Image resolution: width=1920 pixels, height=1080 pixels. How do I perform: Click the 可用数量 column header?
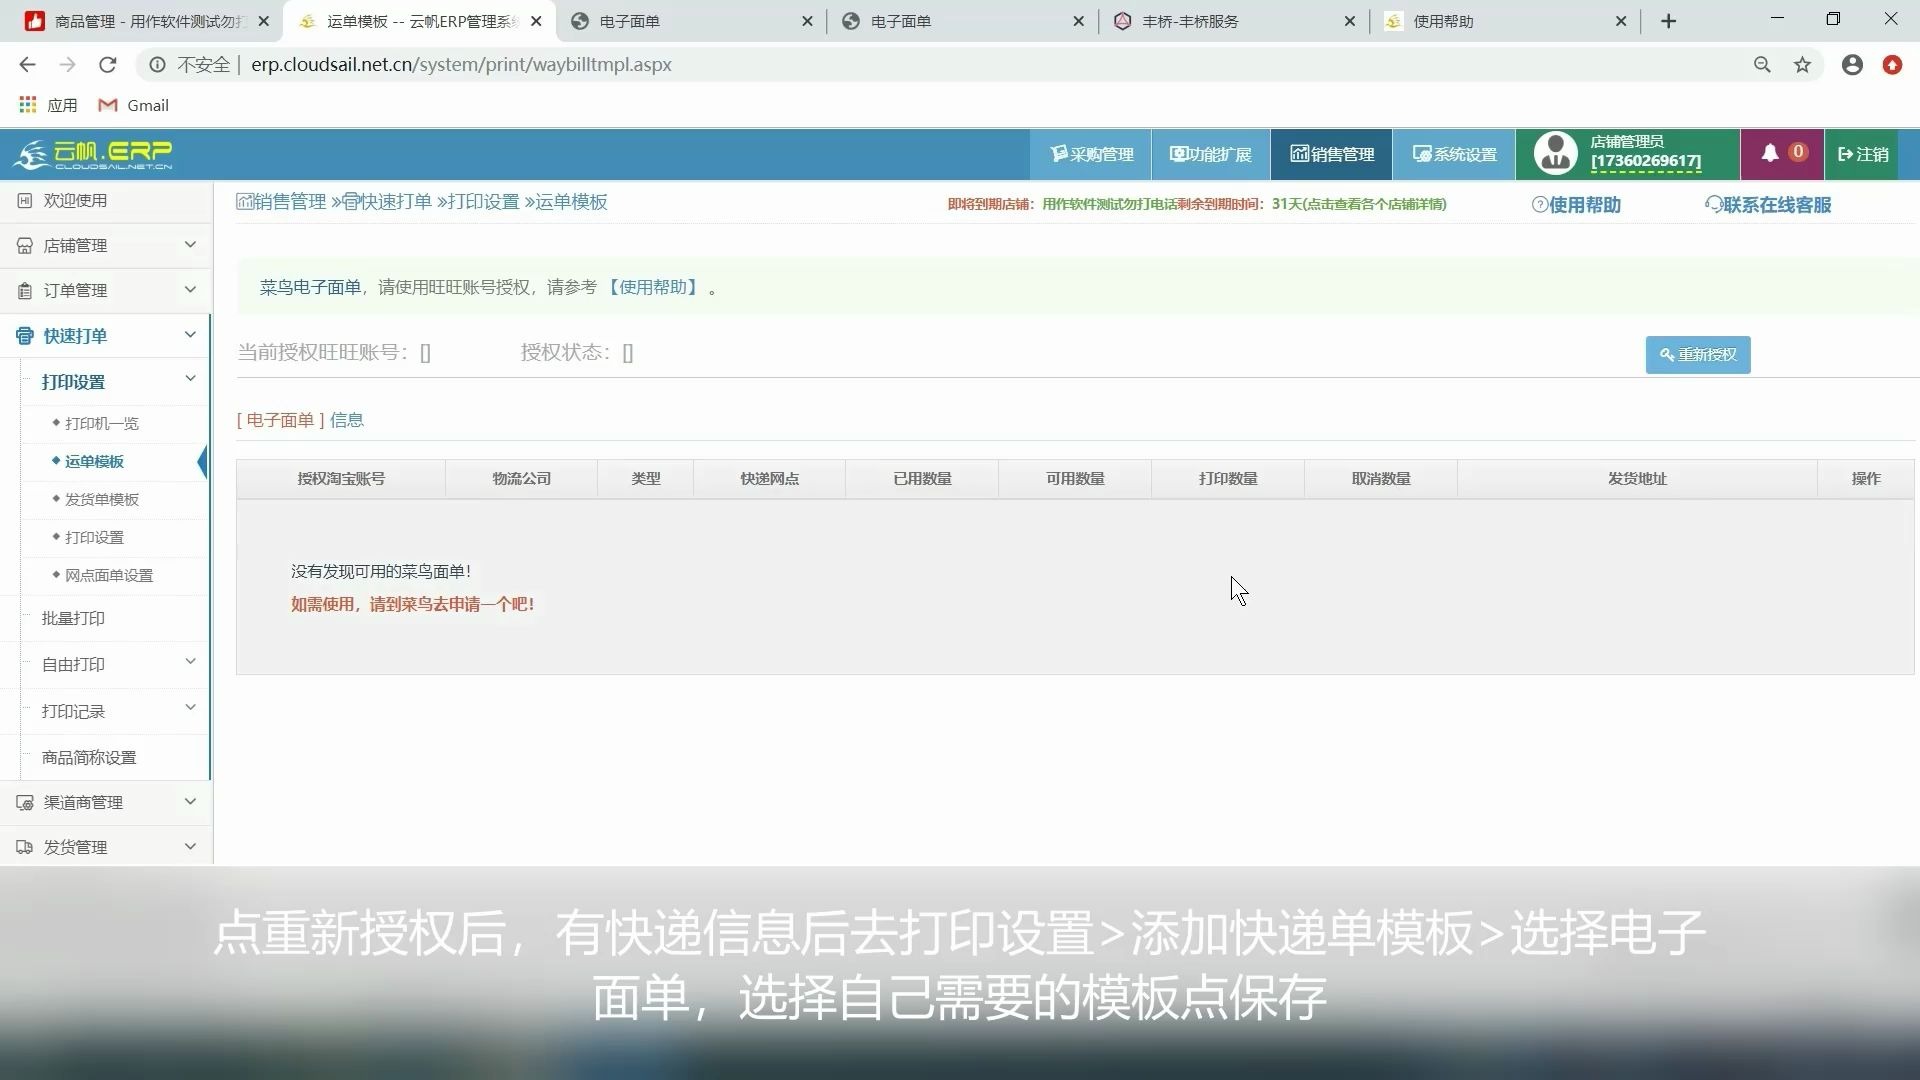(x=1075, y=479)
